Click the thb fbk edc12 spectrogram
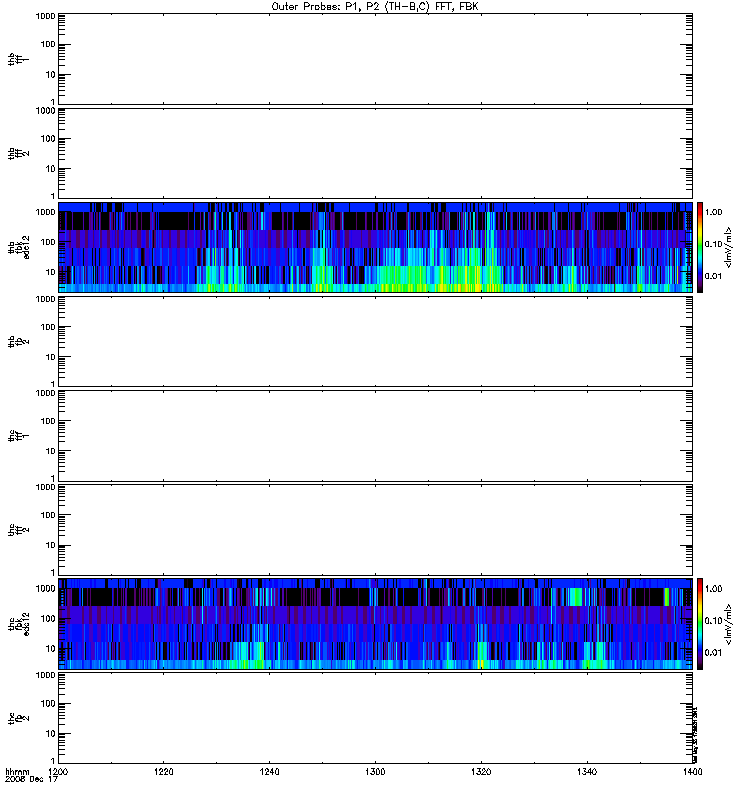 point(375,247)
